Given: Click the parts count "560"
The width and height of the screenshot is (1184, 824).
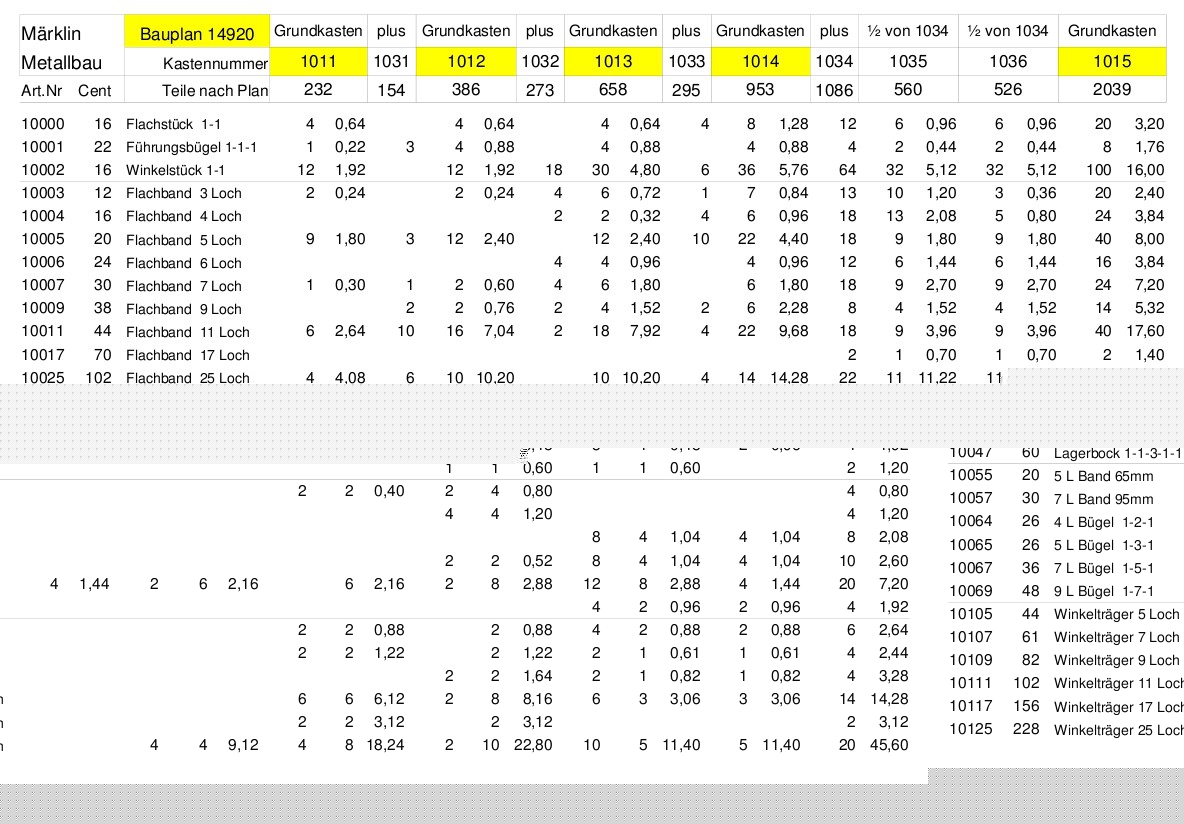Looking at the screenshot, I should click(908, 89).
